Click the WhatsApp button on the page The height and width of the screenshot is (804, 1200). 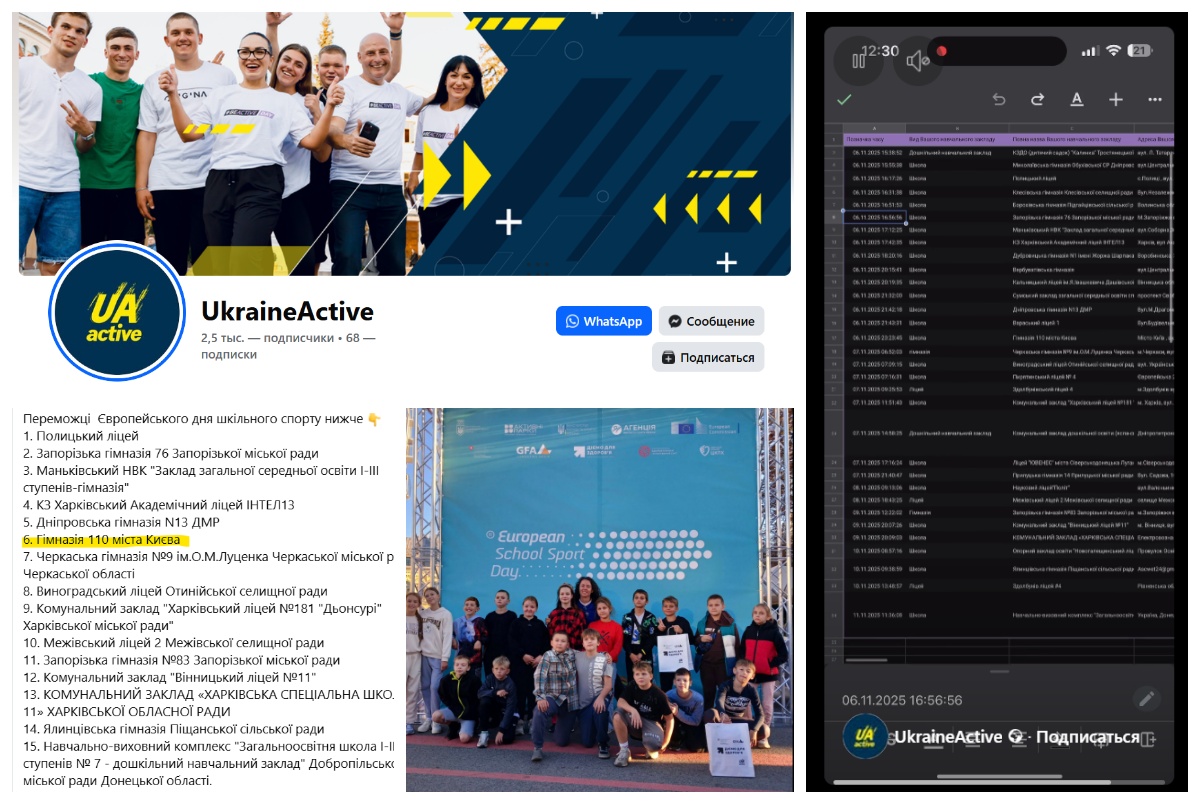tap(604, 321)
